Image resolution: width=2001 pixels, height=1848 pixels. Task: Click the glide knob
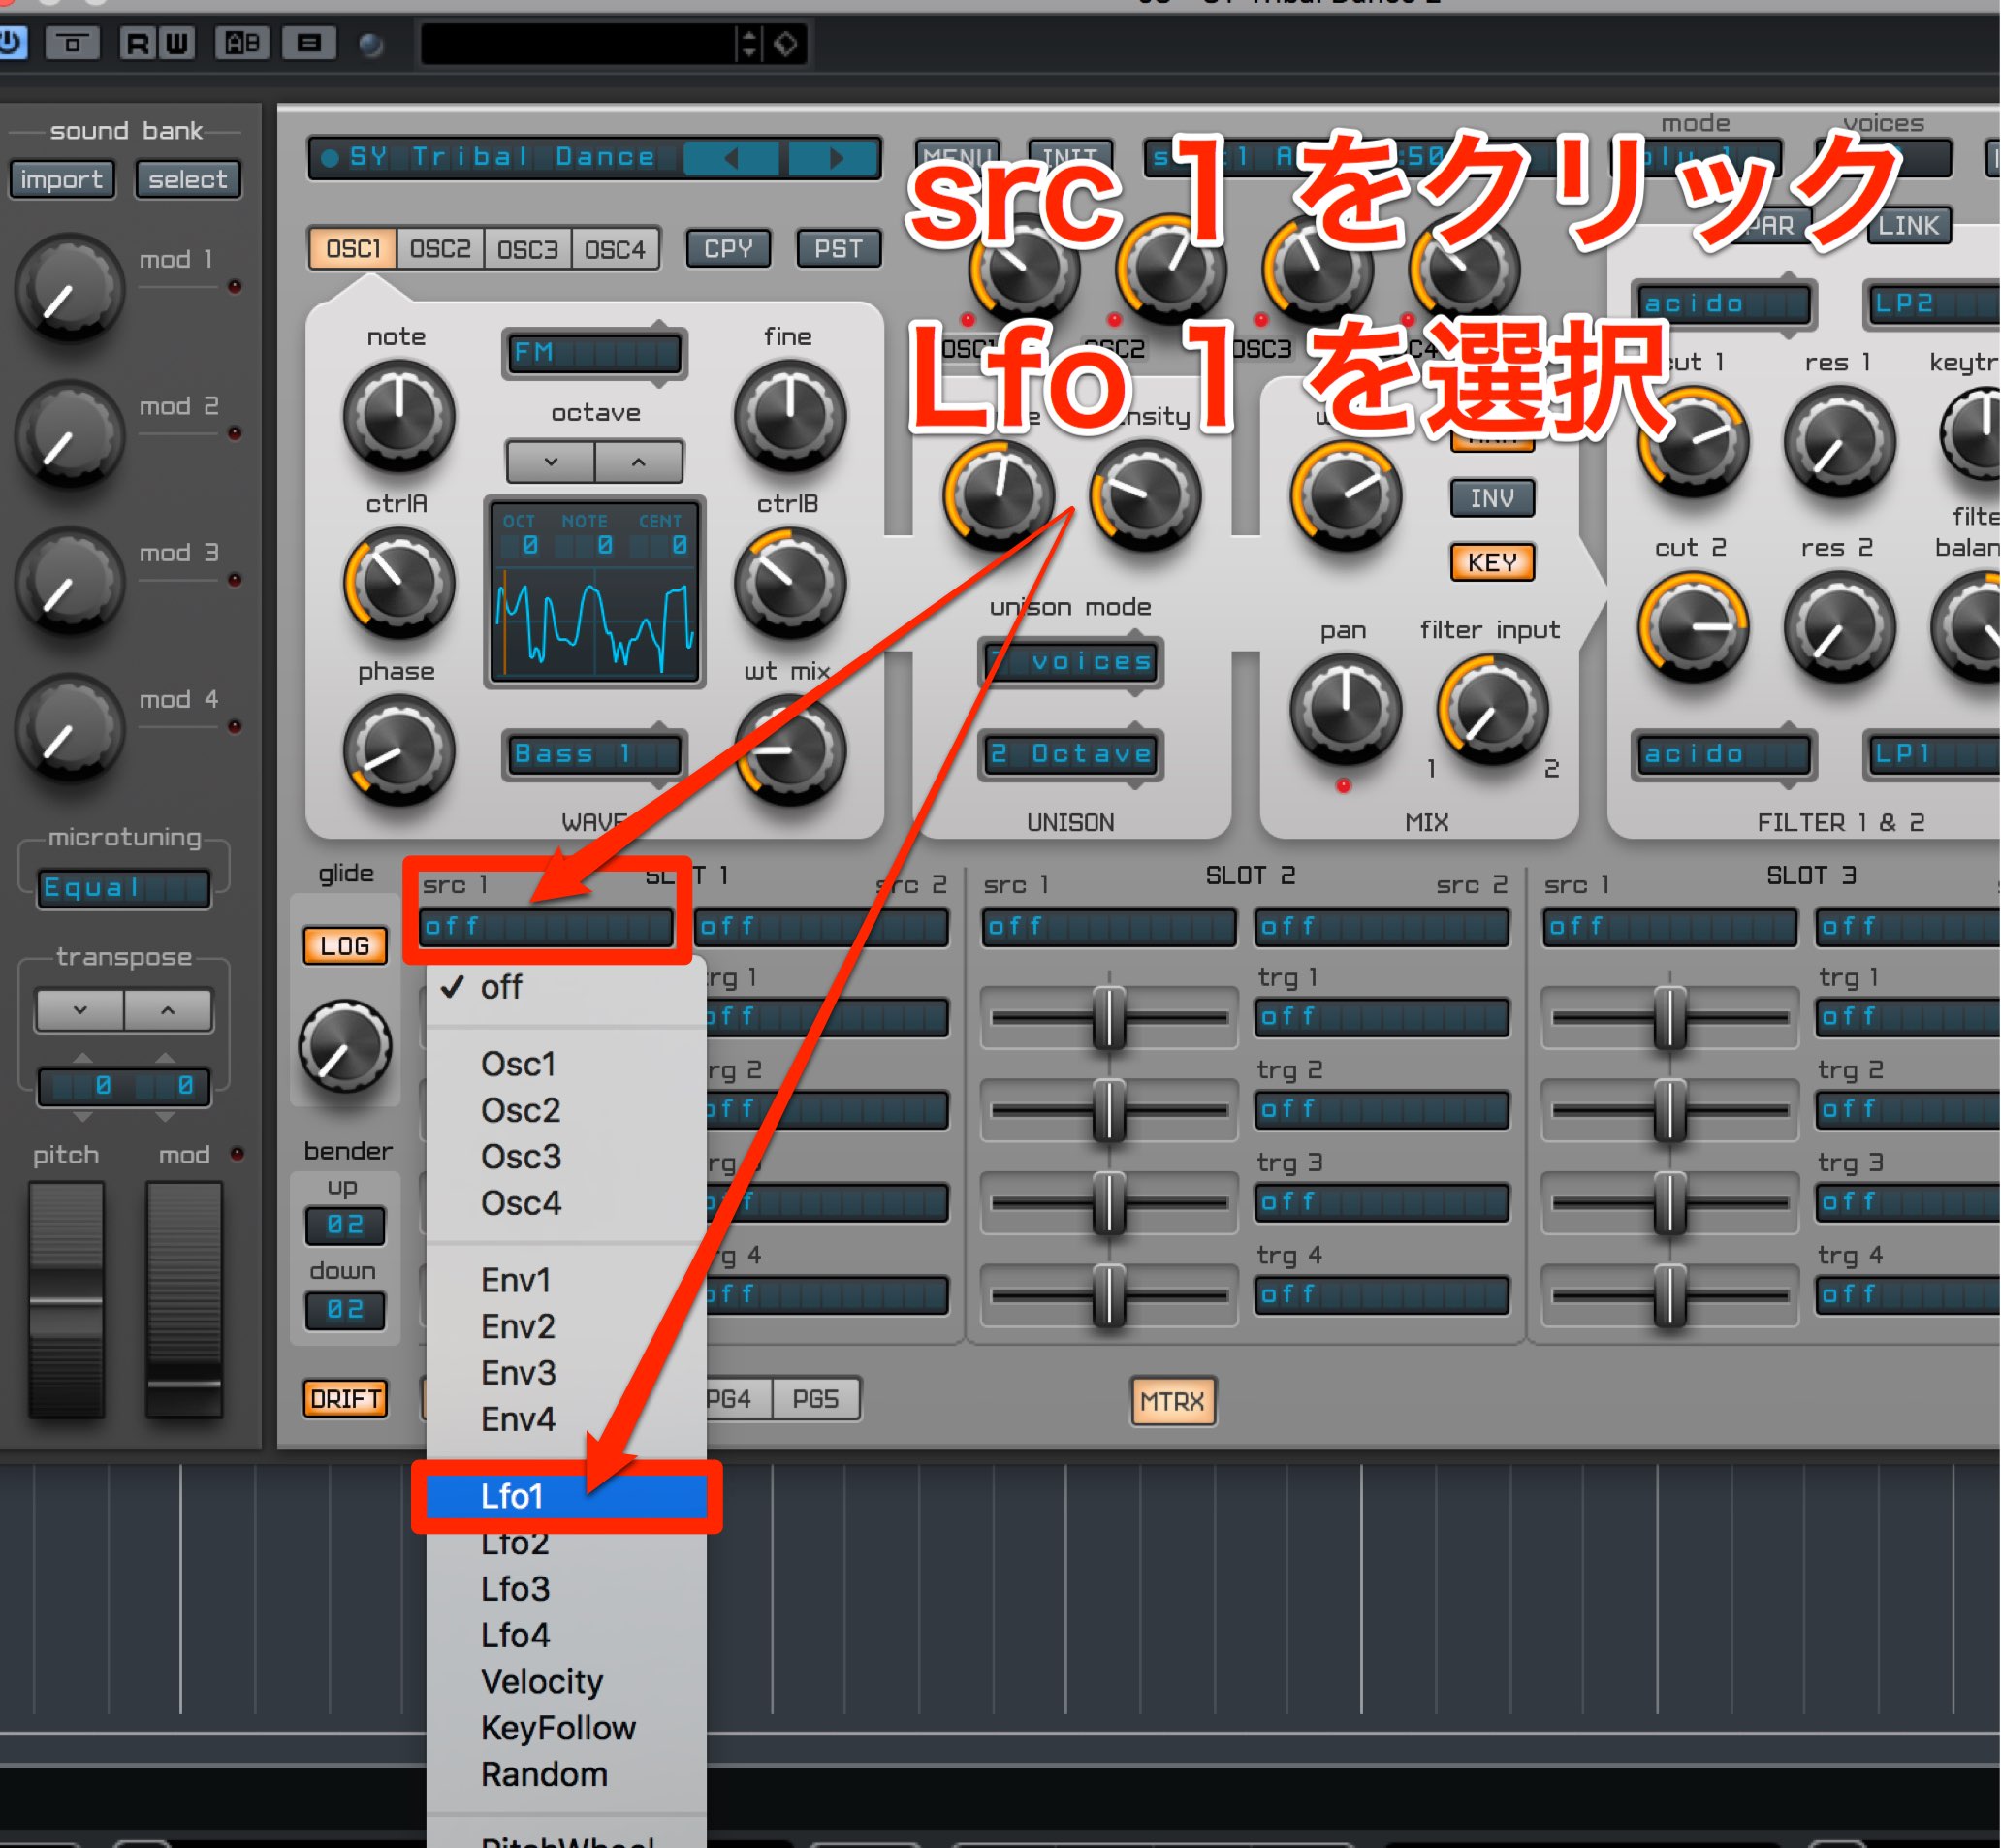click(345, 1046)
